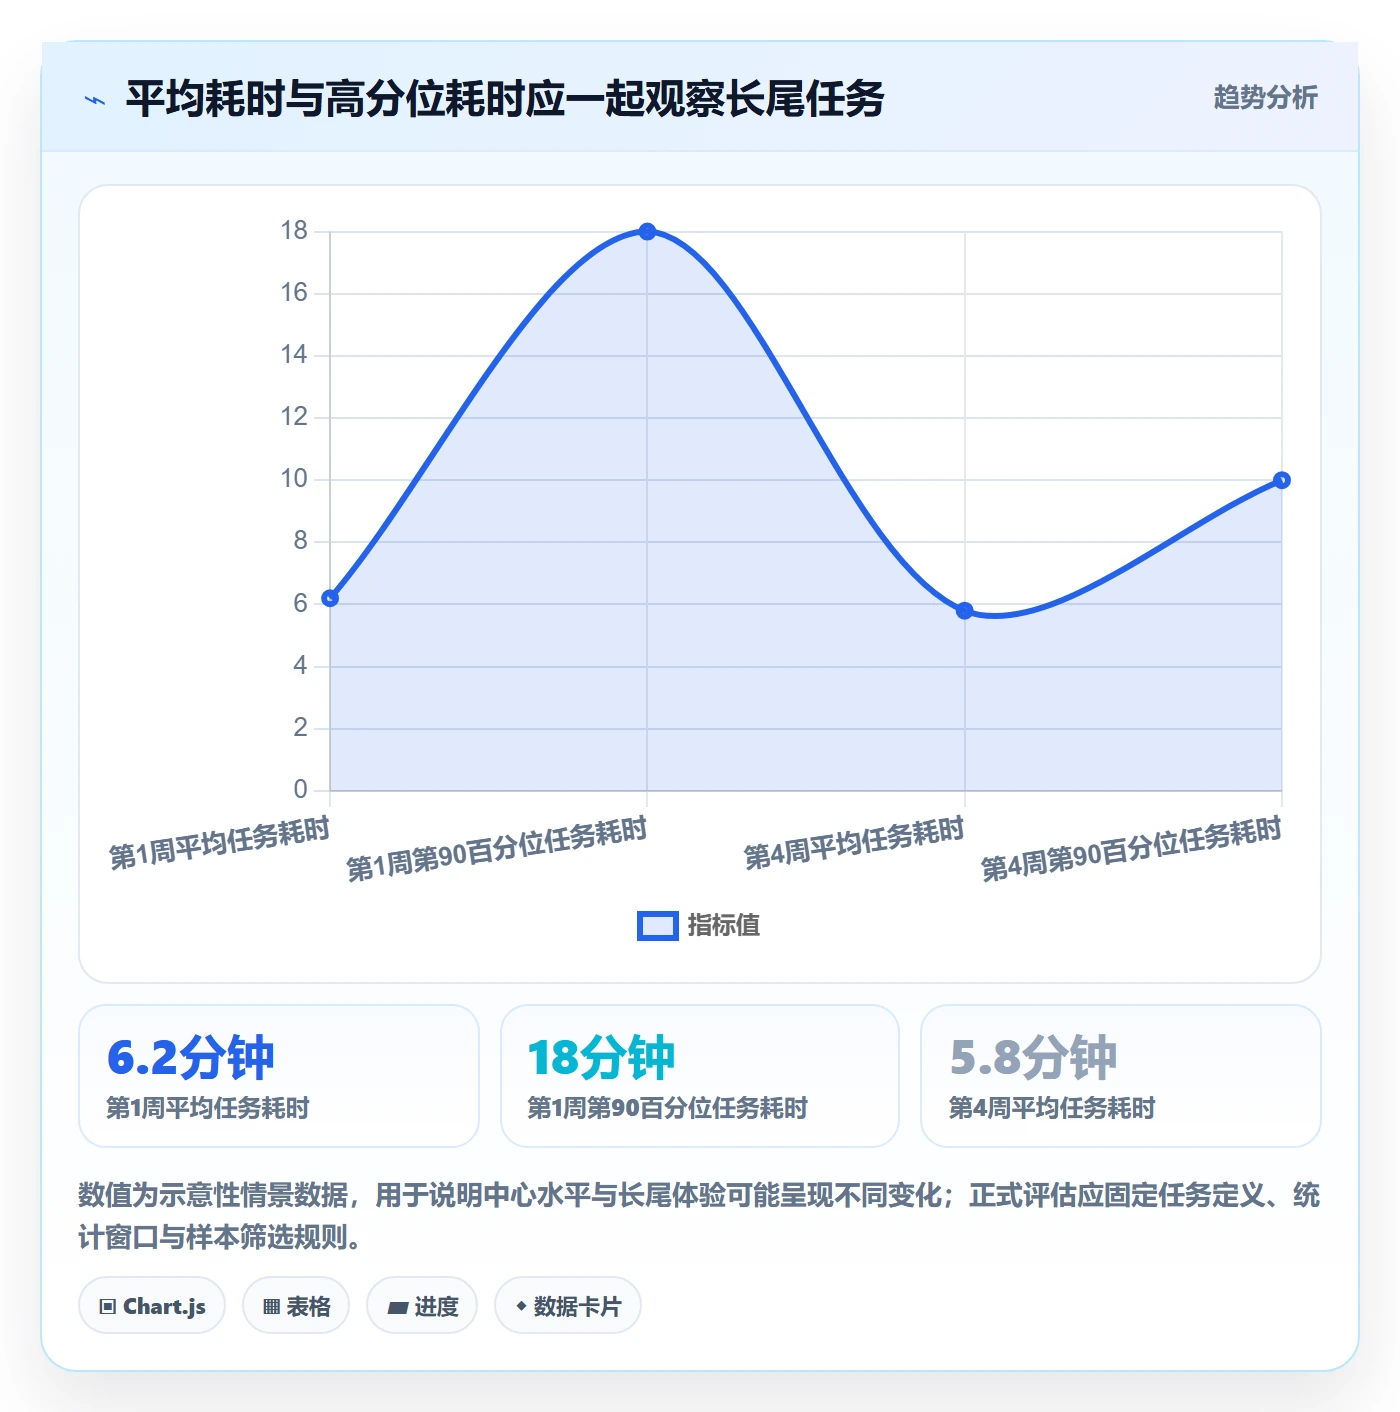Viewport: 1400px width, 1412px height.
Task: Open the 5.8分钟 stat card
Action: point(1121,1076)
